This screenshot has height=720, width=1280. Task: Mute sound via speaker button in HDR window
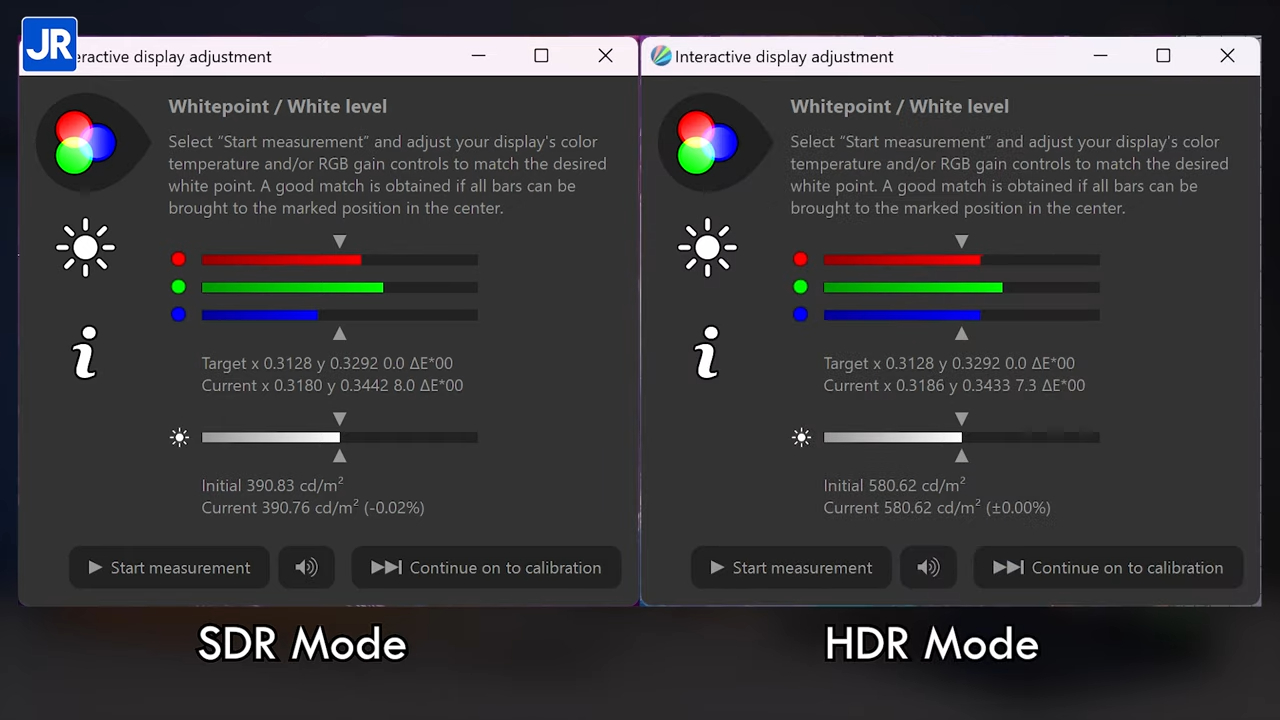pyautogui.click(x=928, y=567)
